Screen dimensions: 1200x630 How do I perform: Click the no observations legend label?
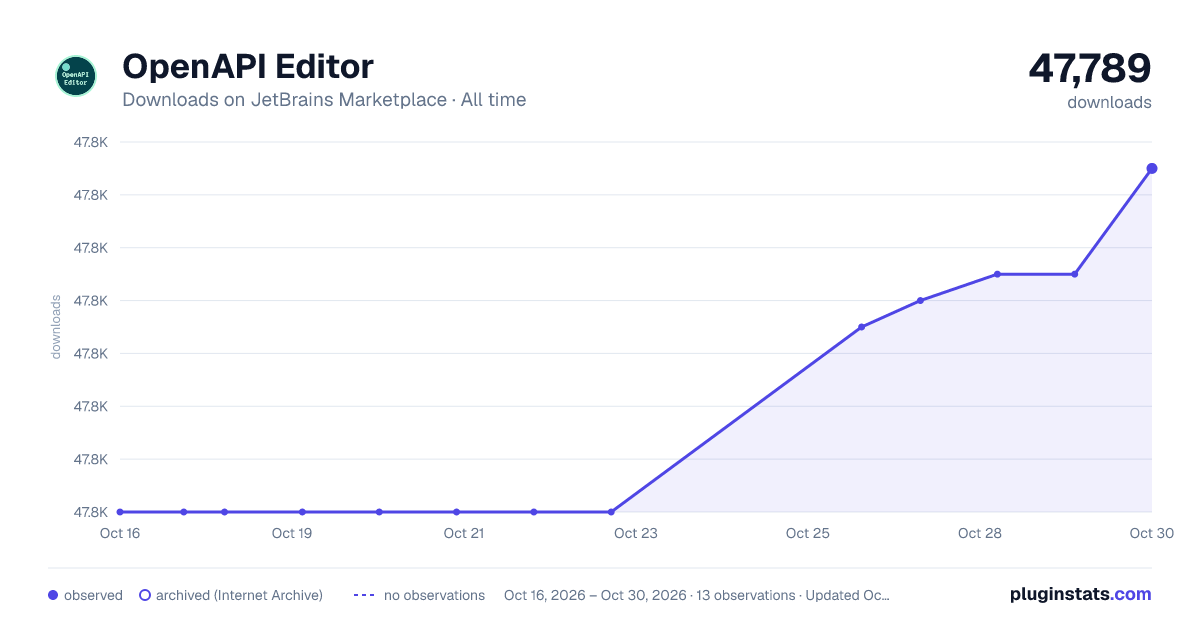point(434,595)
